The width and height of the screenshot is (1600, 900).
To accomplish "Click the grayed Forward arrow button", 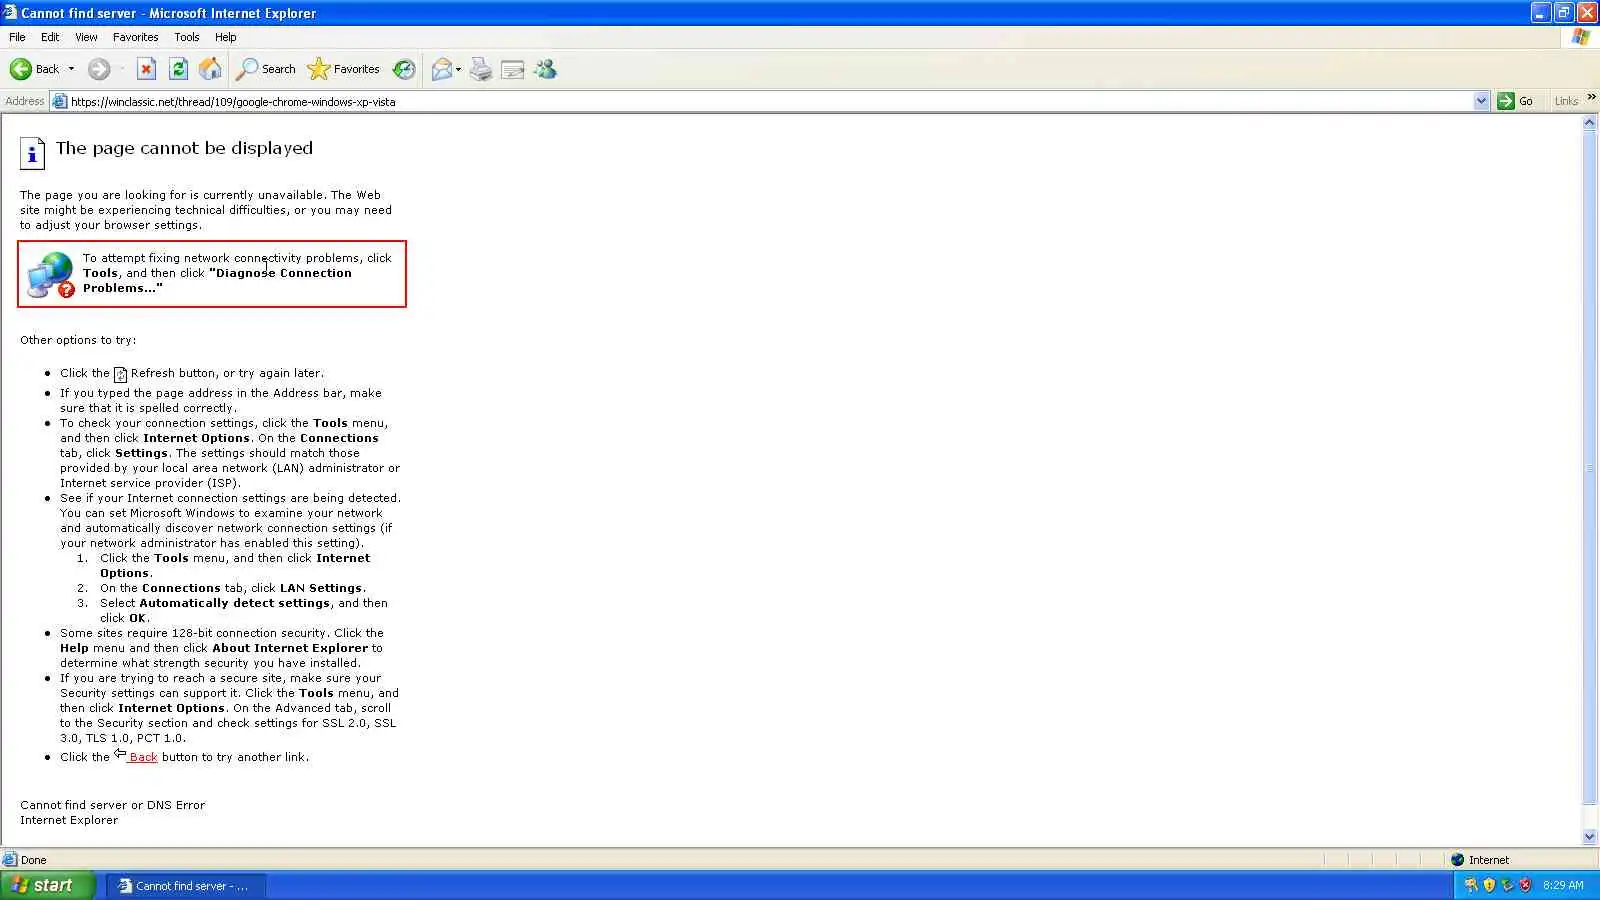I will pyautogui.click(x=98, y=69).
